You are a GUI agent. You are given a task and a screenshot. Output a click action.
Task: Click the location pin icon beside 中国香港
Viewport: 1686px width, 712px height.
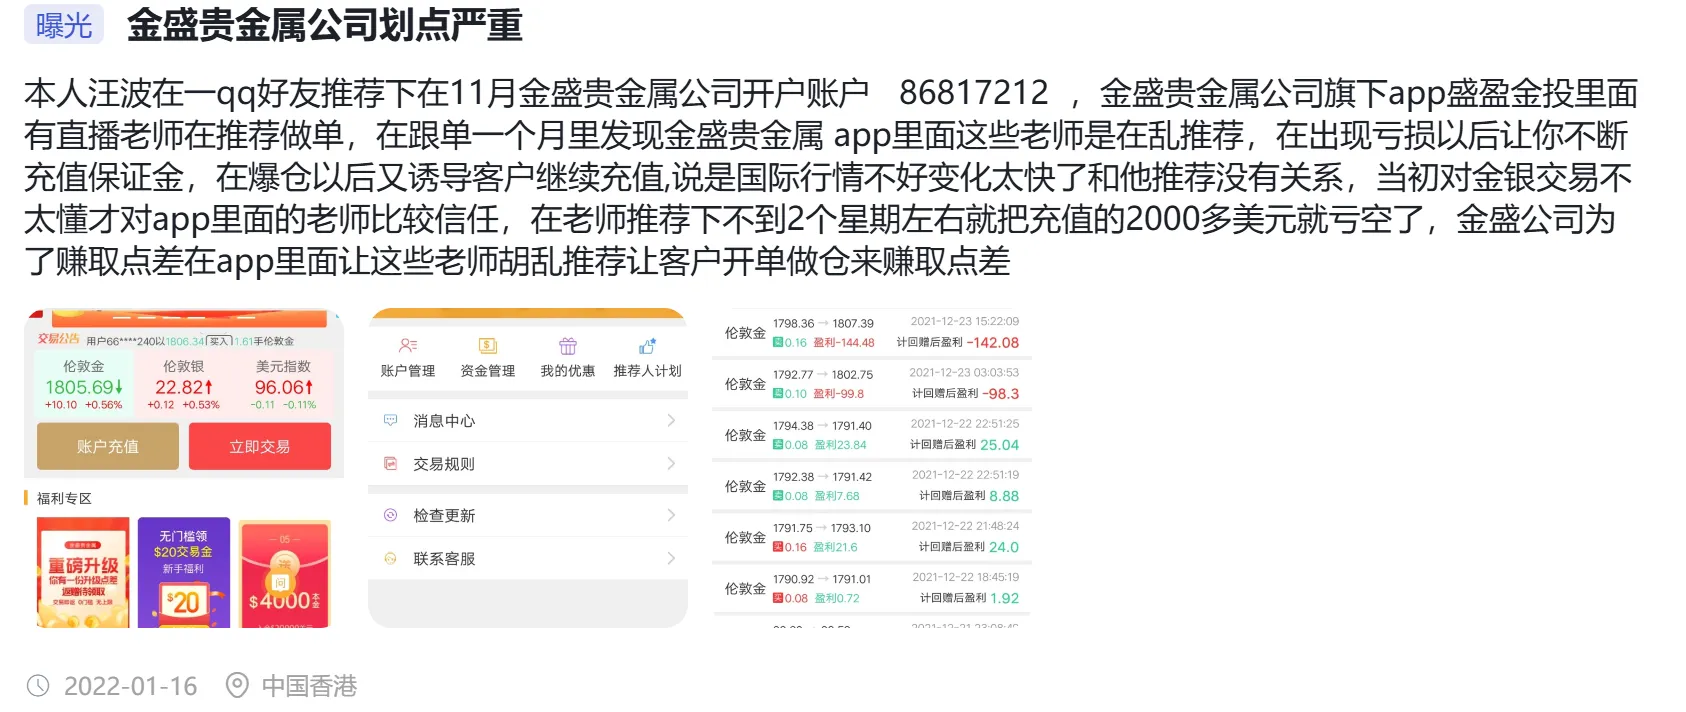(237, 686)
